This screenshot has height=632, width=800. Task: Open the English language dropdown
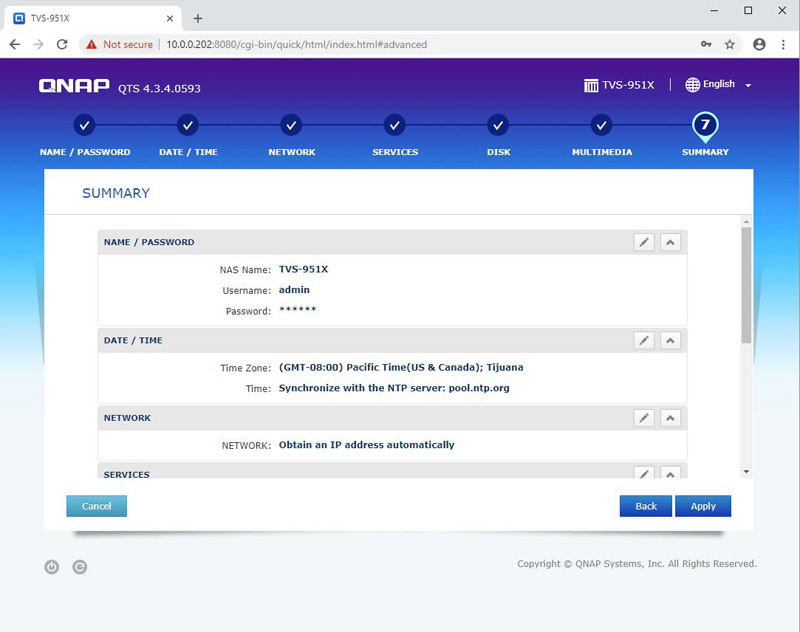point(726,84)
